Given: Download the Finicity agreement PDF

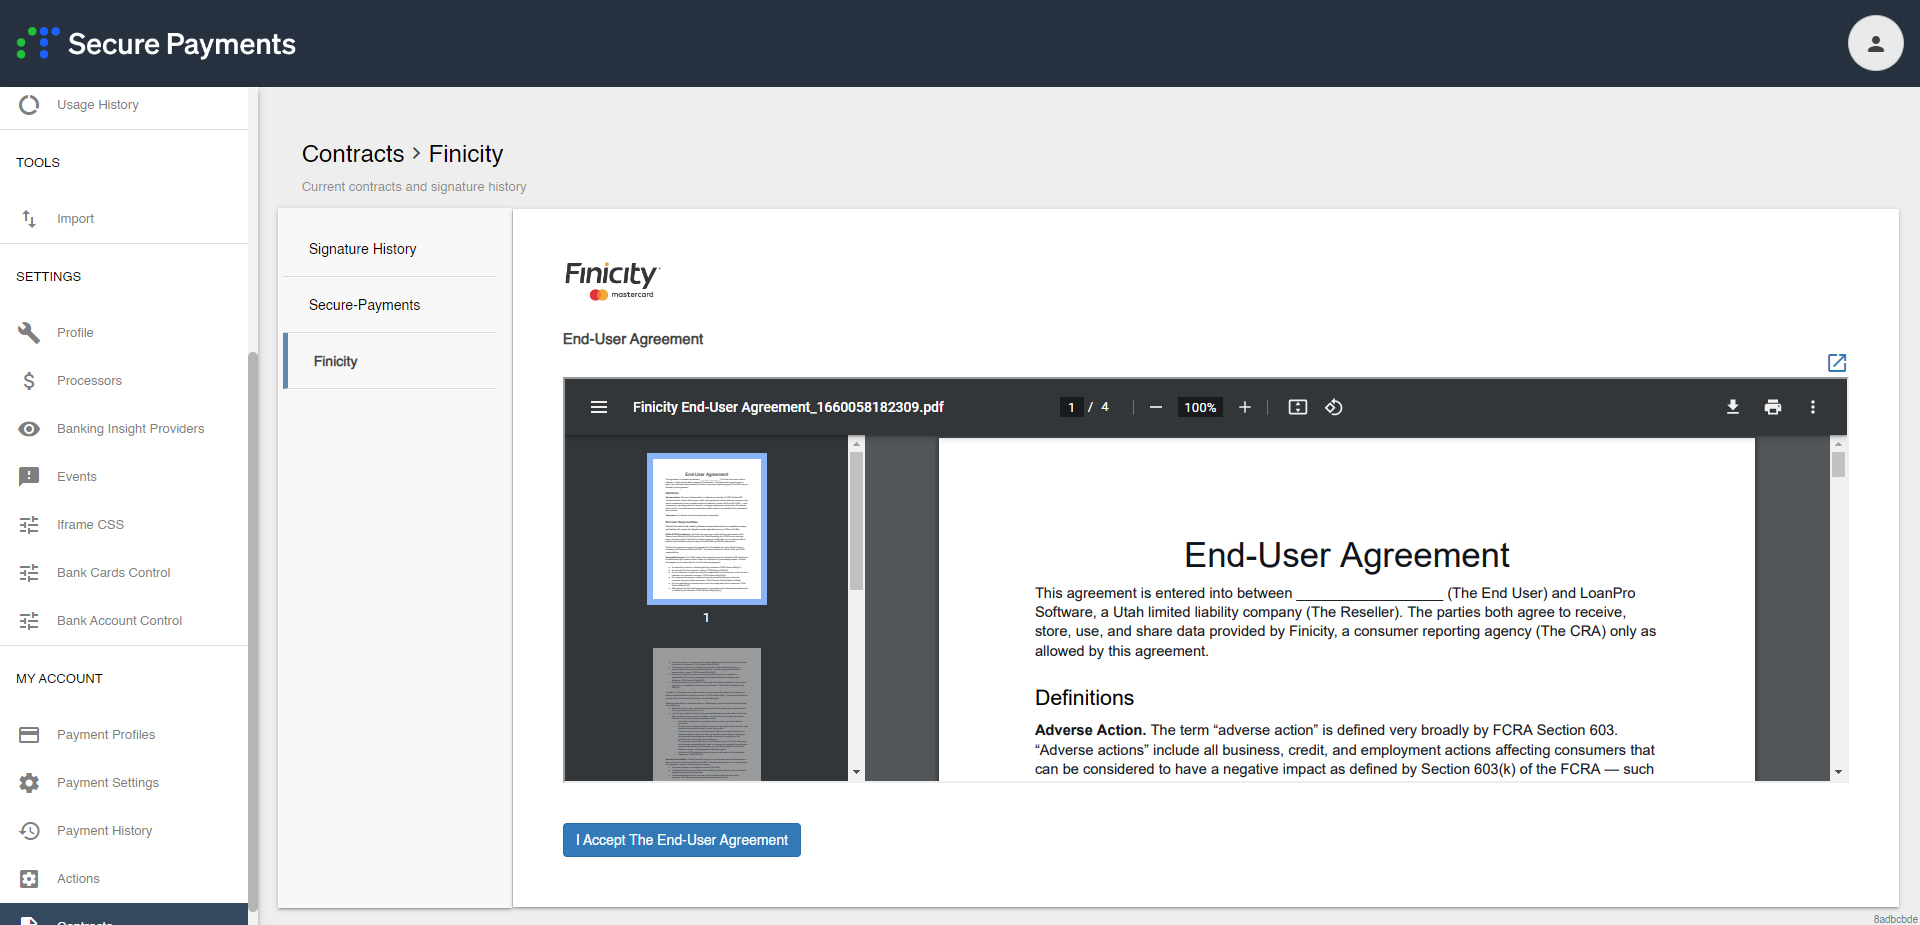Looking at the screenshot, I should click(x=1733, y=407).
